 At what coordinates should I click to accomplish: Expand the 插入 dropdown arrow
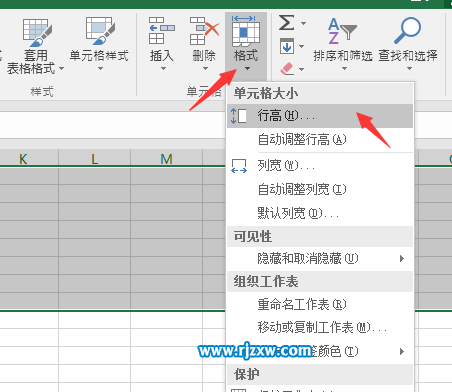163,69
